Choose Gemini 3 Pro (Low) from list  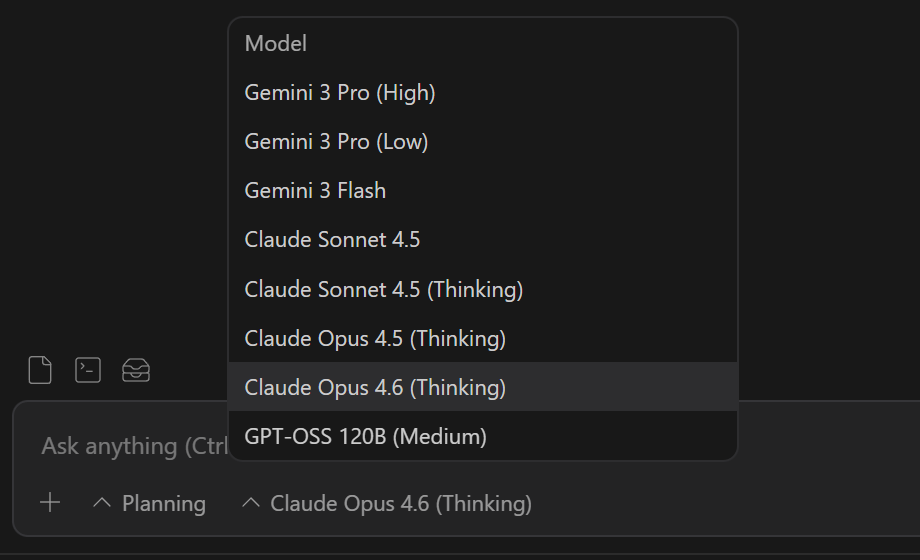(336, 142)
